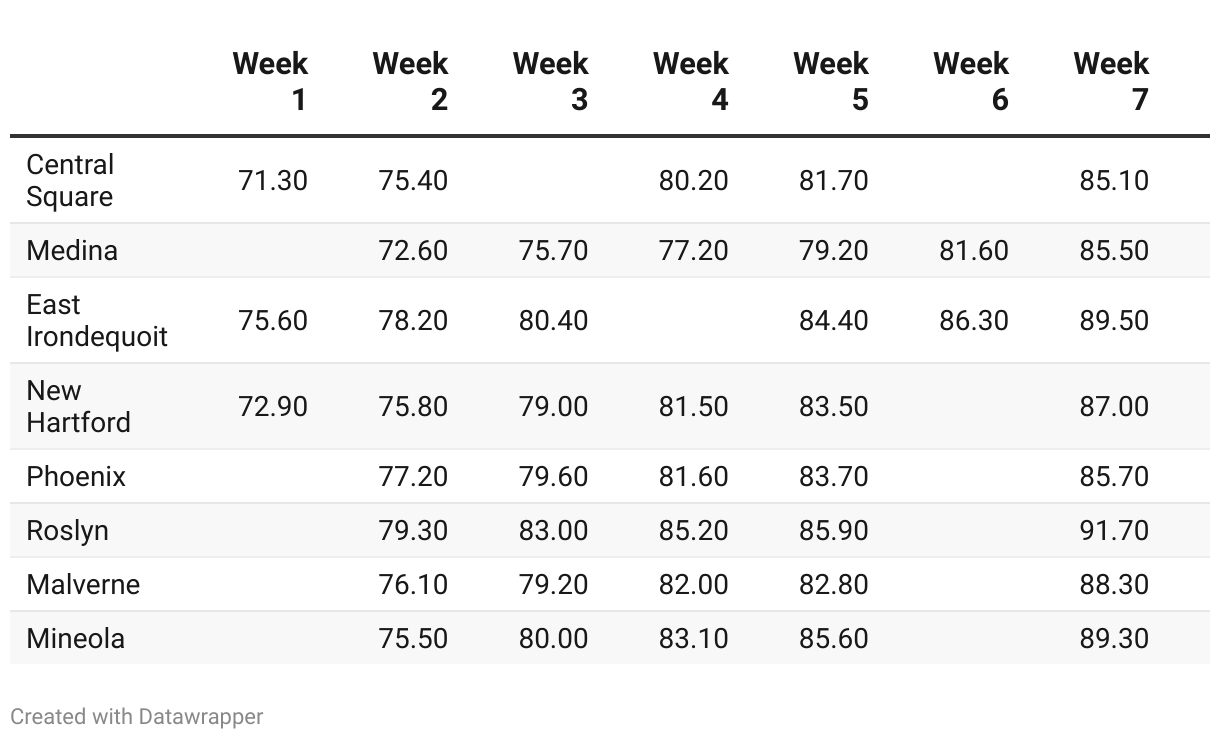This screenshot has width=1220, height=740.
Task: Select the Week 3 column header
Action: 550,81
